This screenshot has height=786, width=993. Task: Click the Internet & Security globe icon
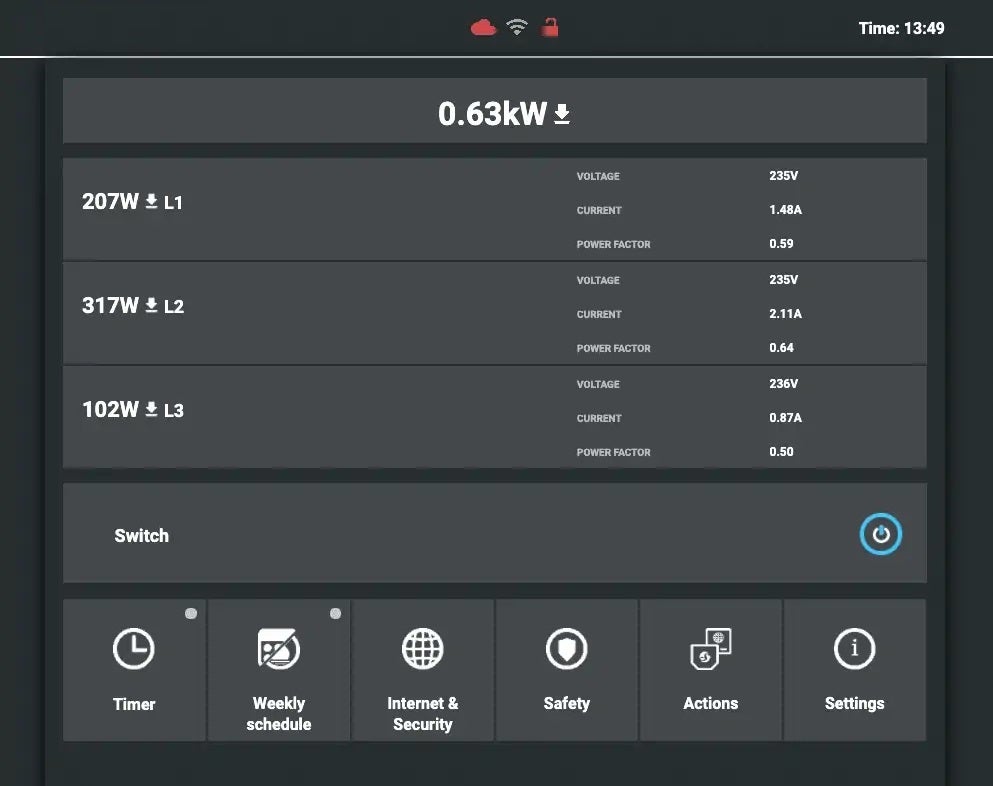pos(422,648)
